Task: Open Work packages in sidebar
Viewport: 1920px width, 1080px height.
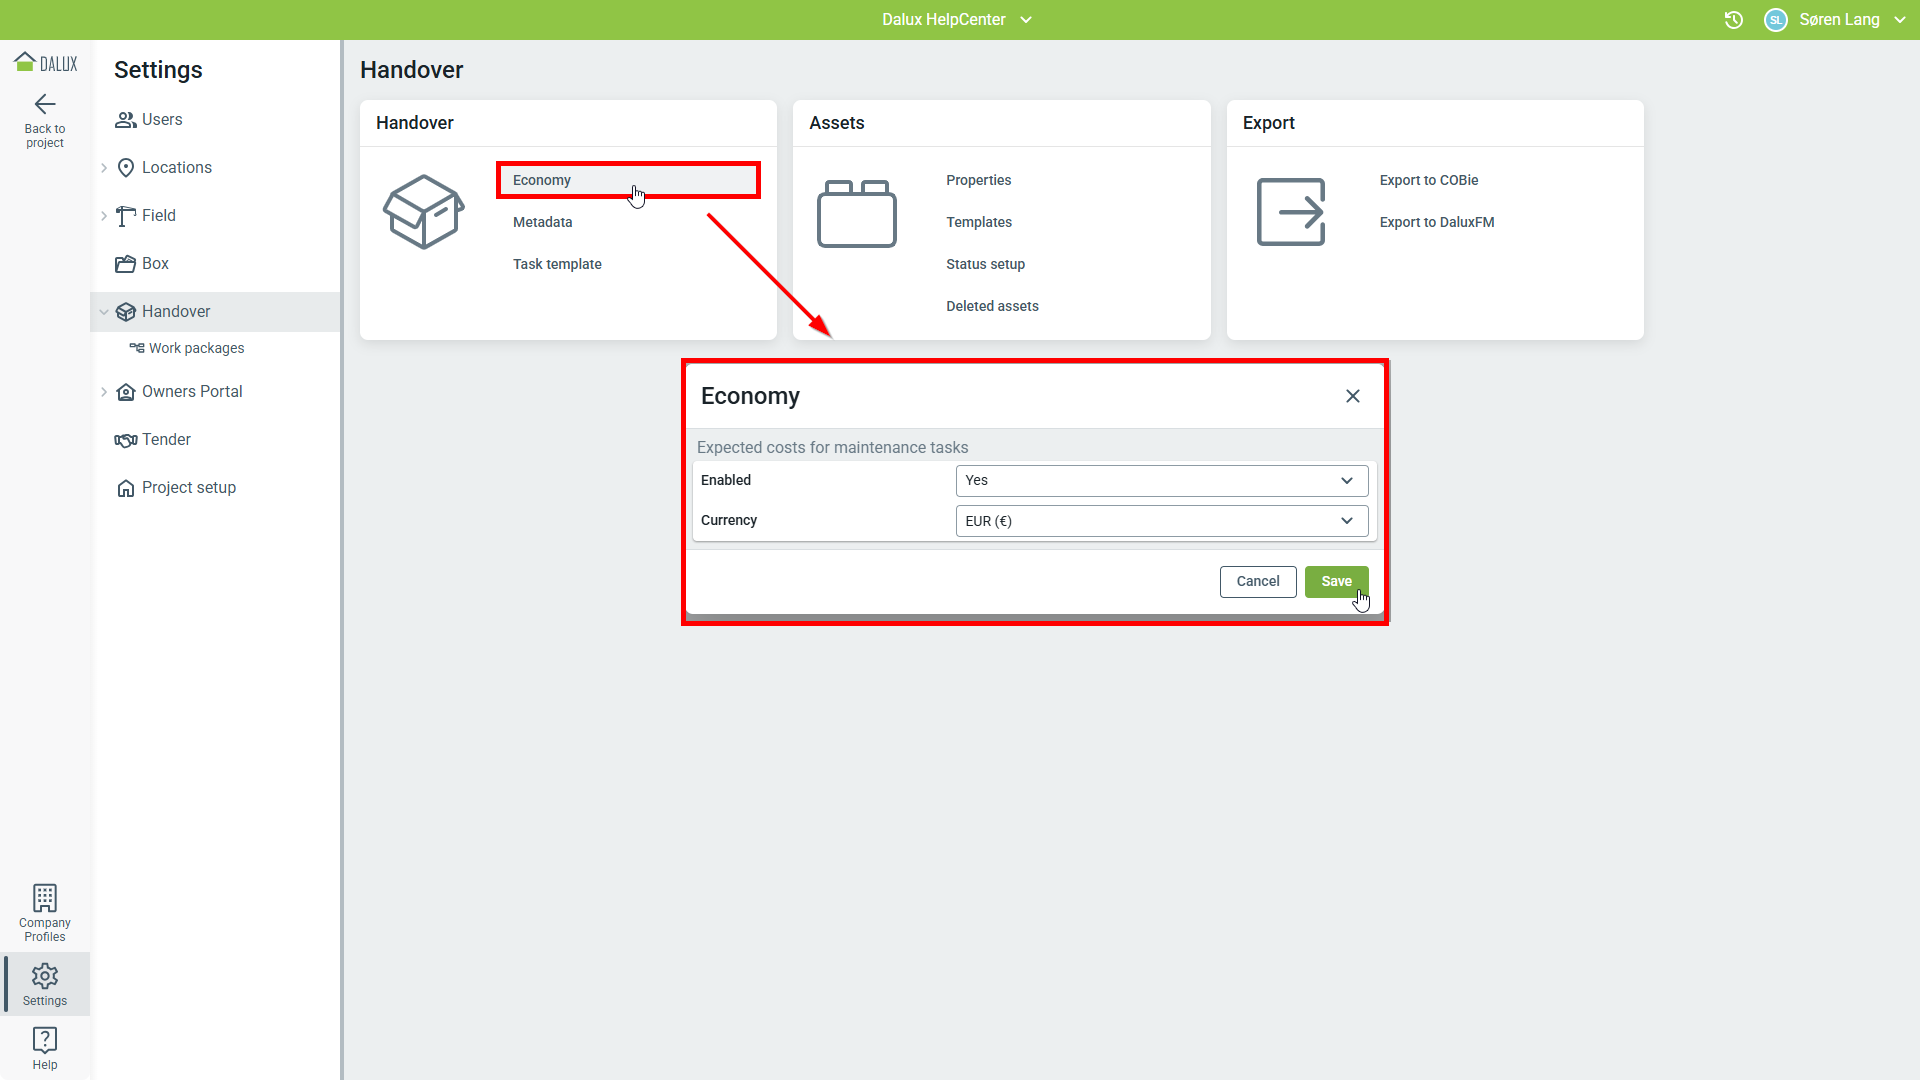Action: point(196,348)
